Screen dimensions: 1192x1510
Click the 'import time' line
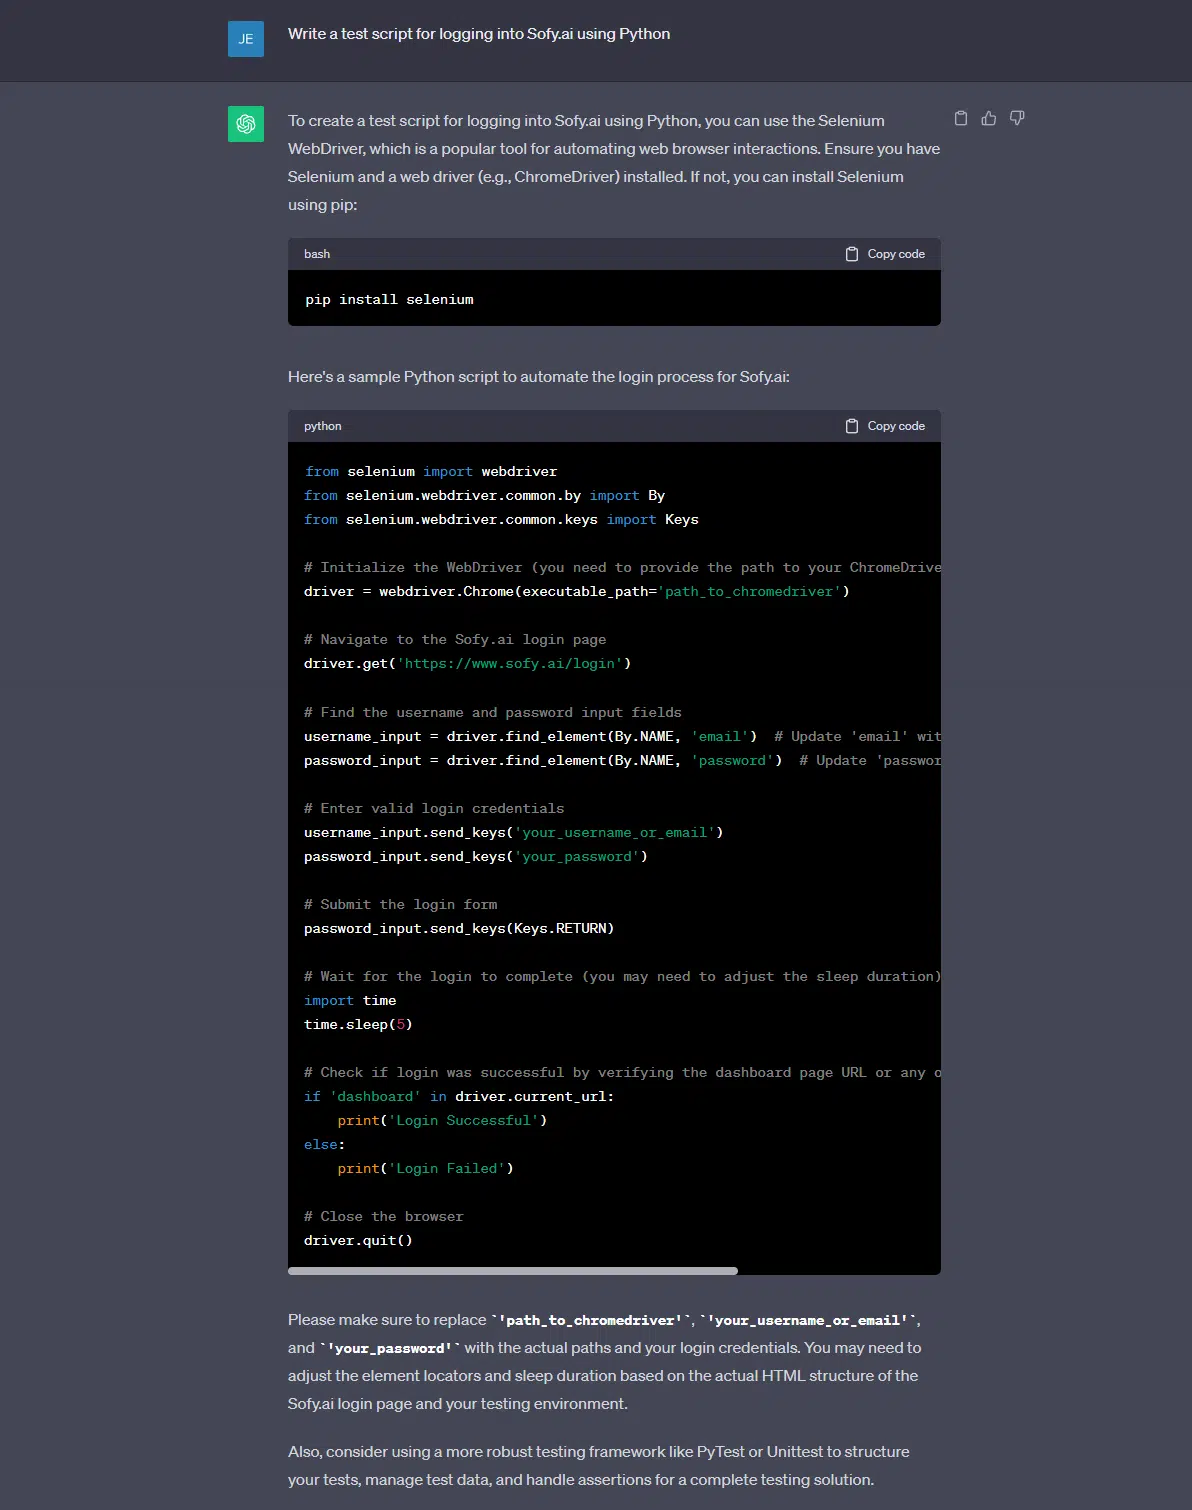click(x=350, y=1001)
